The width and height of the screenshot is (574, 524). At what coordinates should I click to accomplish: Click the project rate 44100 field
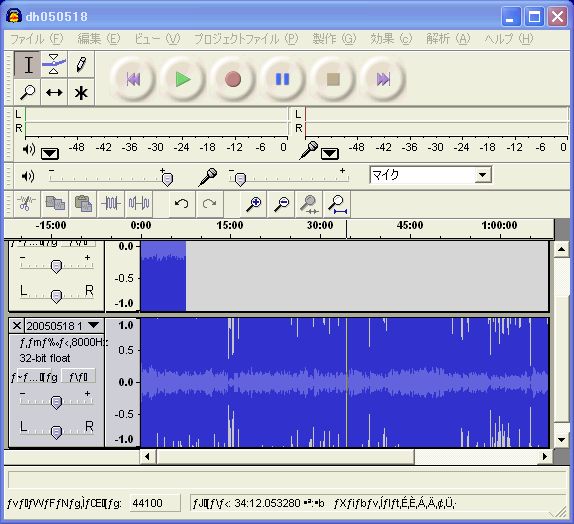(155, 503)
